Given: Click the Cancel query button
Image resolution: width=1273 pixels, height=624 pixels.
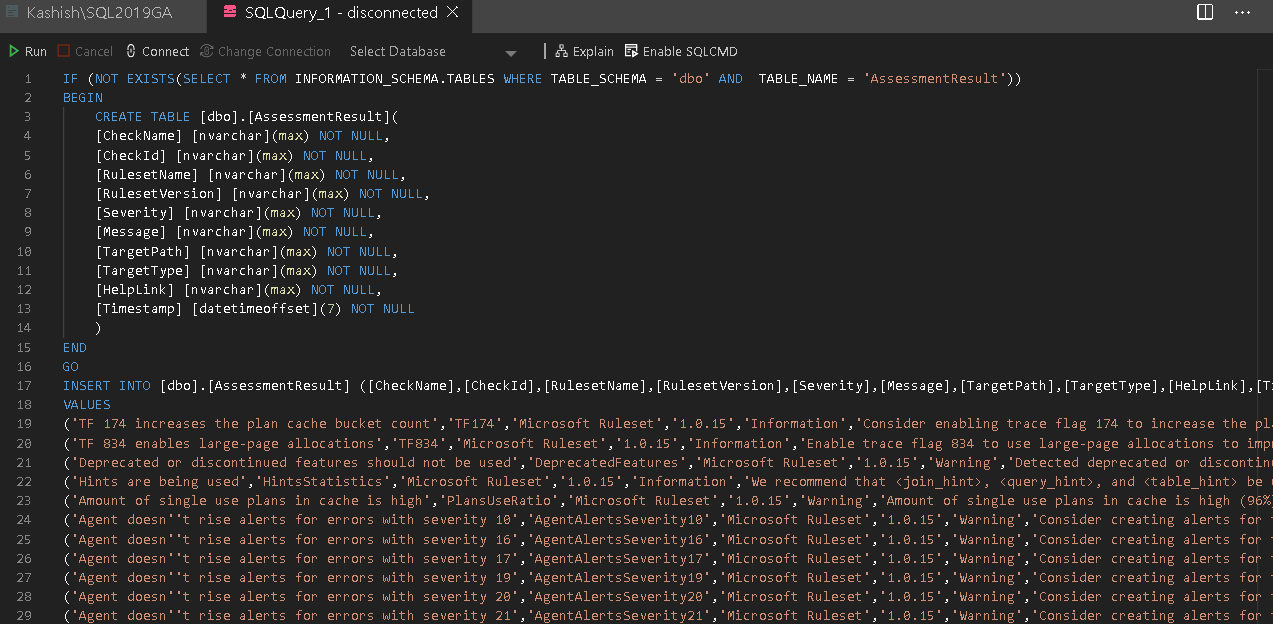Looking at the screenshot, I should 85,51.
